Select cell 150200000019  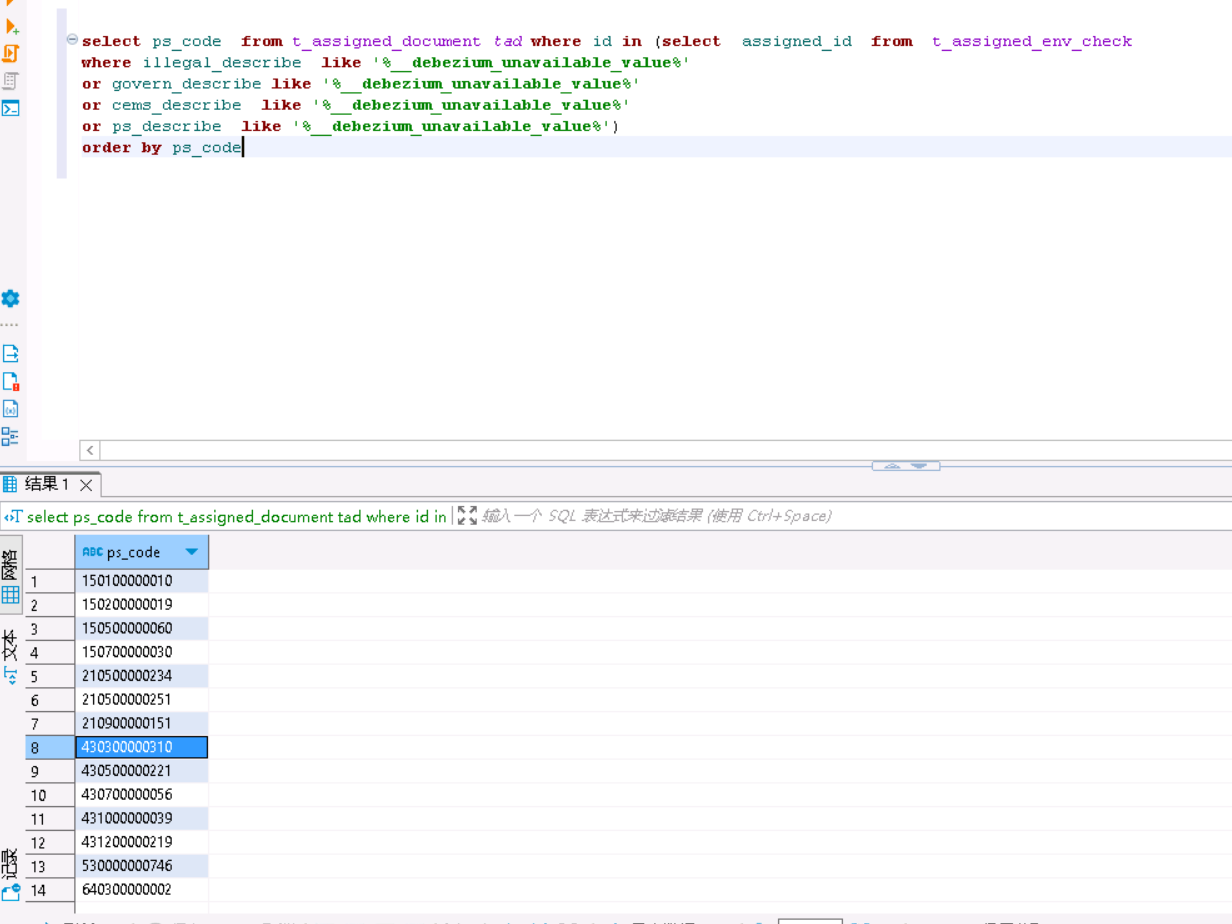click(x=142, y=605)
